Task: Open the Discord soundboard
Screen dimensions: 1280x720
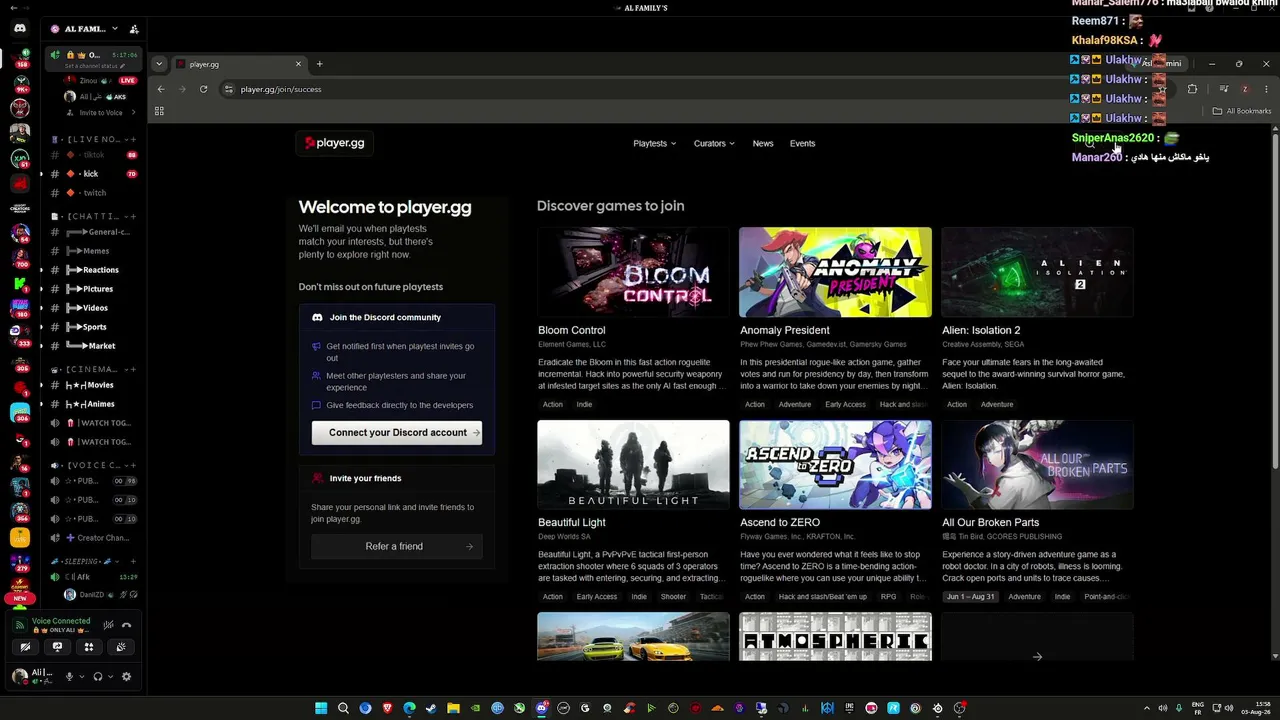Action: click(121, 647)
